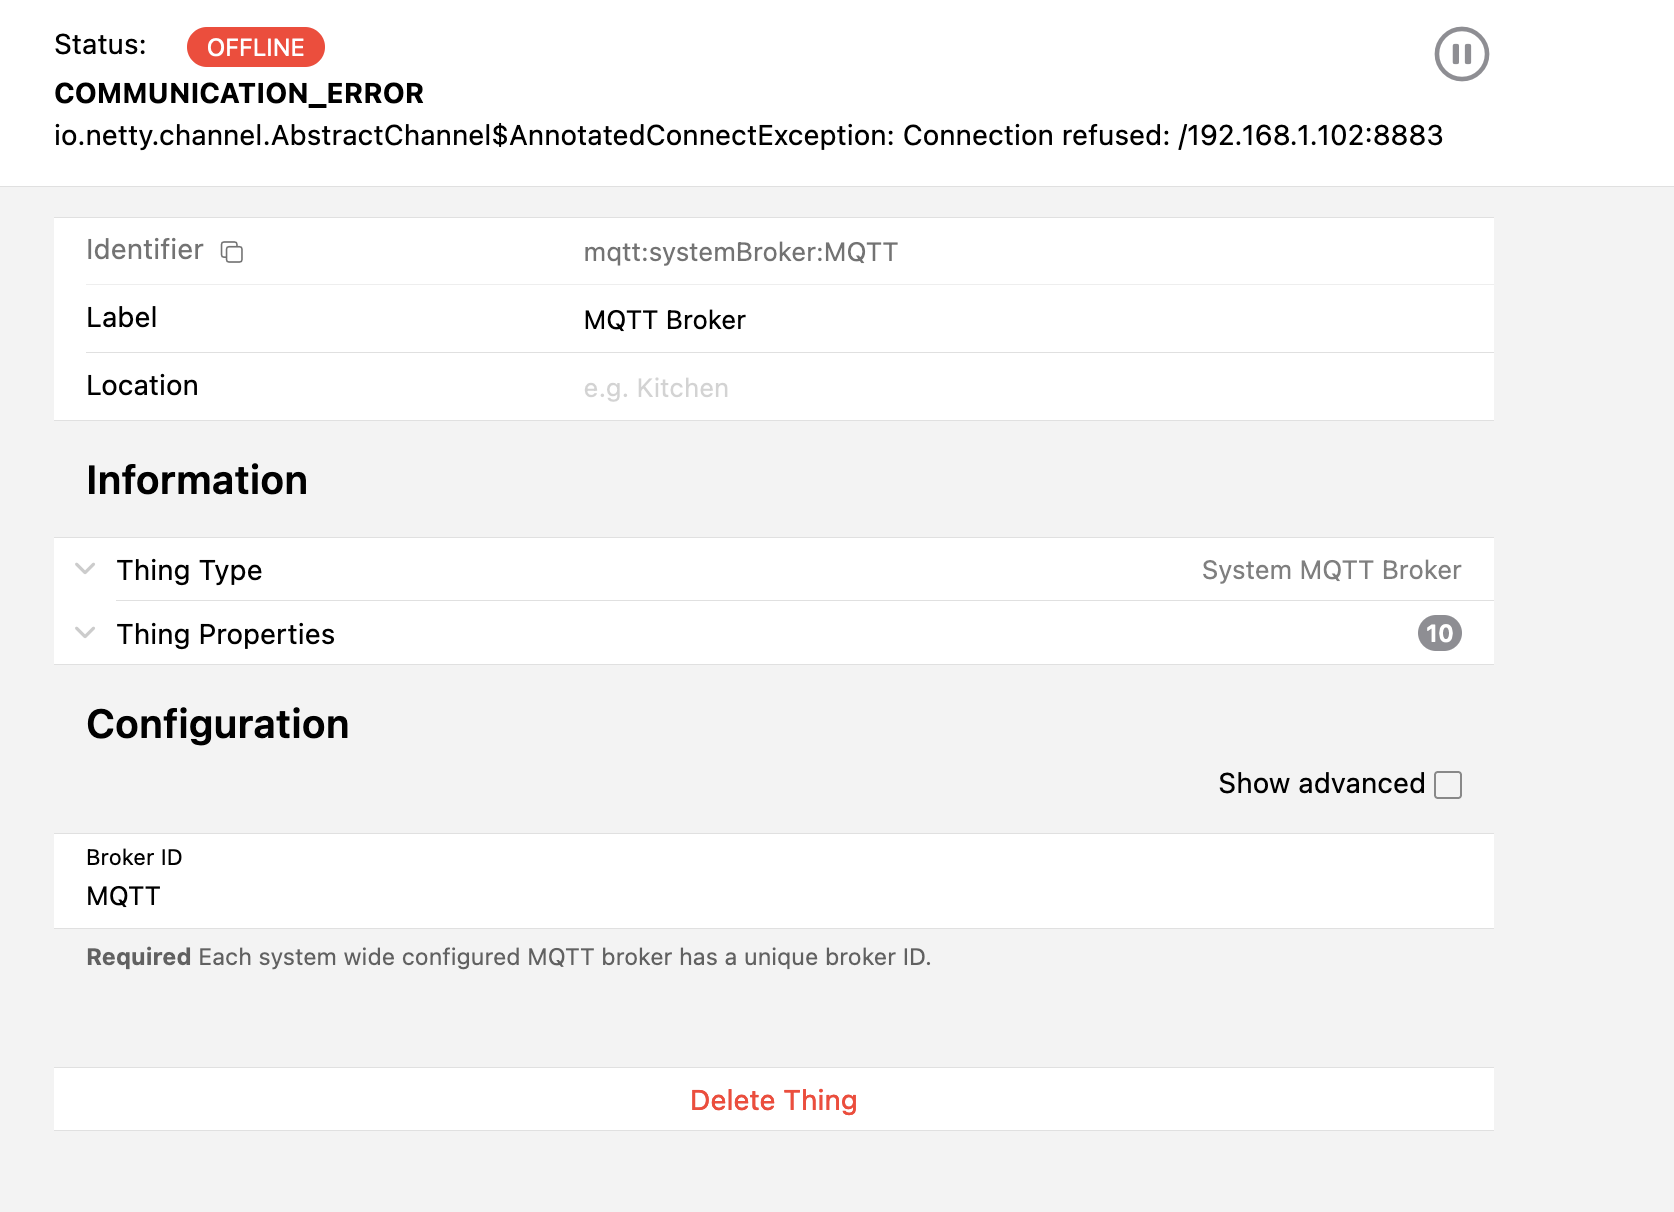The height and width of the screenshot is (1212, 1674).
Task: Select the Connection refused error message
Action: (748, 136)
